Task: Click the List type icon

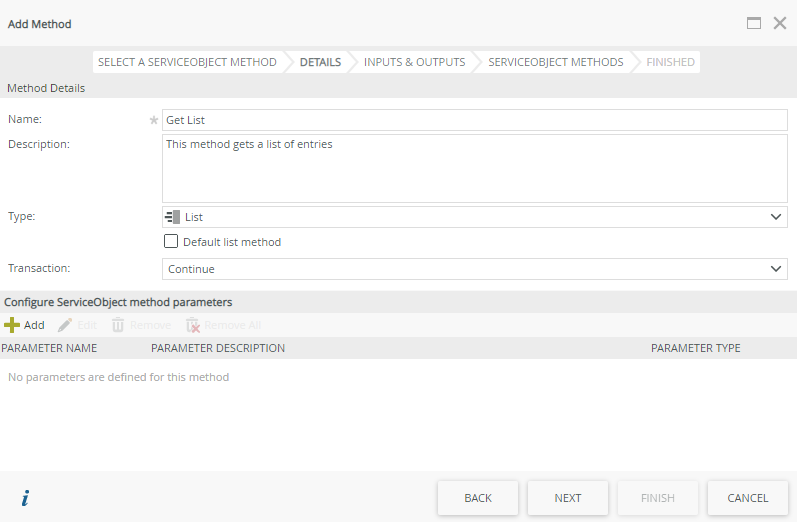Action: (172, 217)
